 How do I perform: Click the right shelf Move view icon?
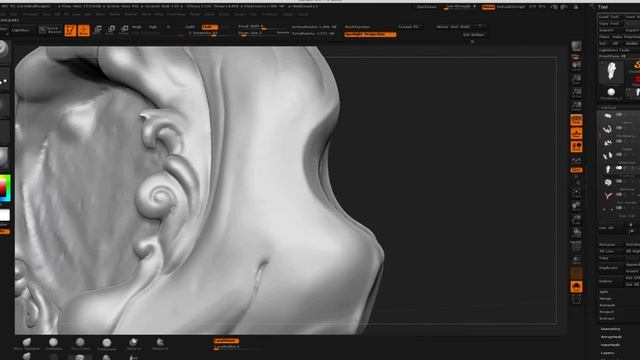576,206
